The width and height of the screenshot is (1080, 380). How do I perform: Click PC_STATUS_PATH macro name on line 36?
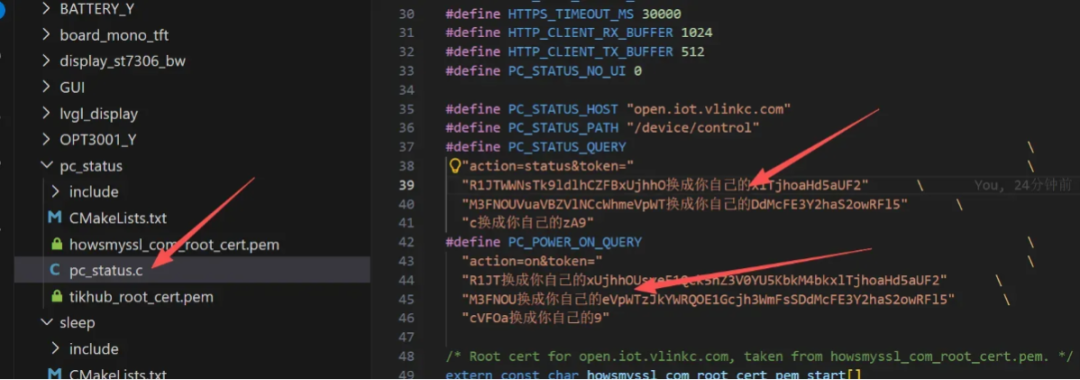coord(564,127)
